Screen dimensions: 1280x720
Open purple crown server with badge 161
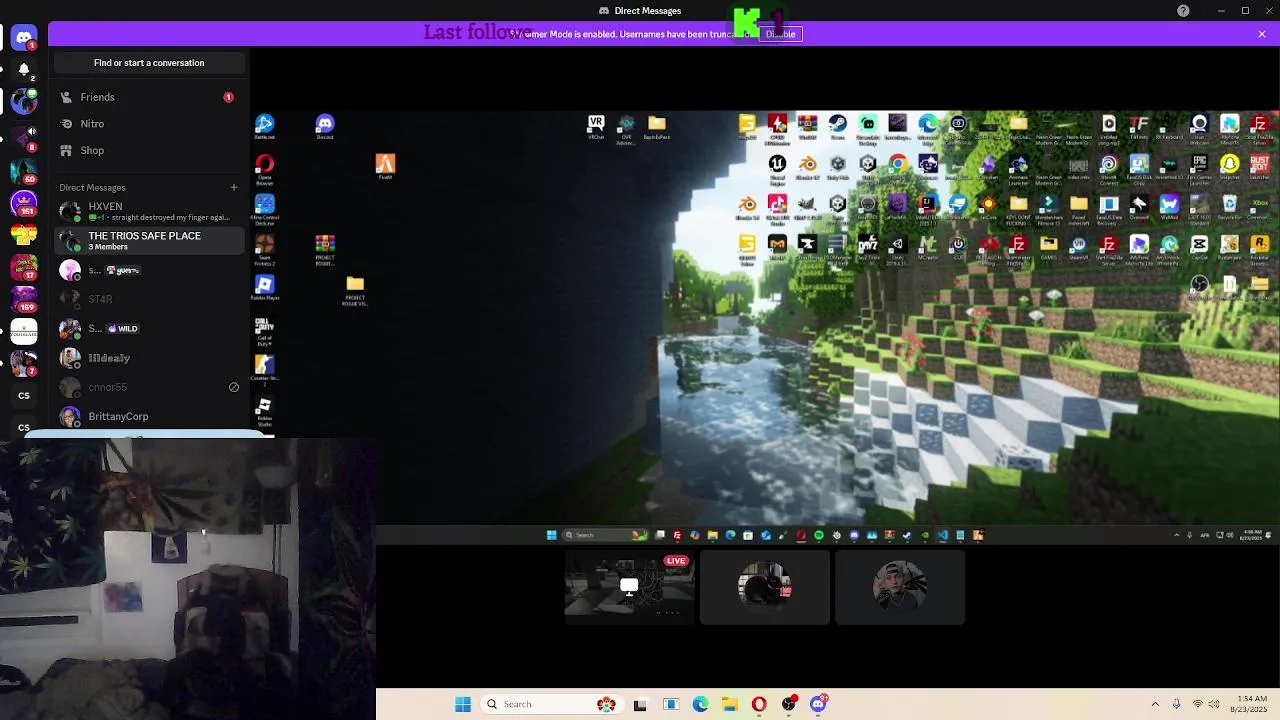pyautogui.click(x=24, y=203)
